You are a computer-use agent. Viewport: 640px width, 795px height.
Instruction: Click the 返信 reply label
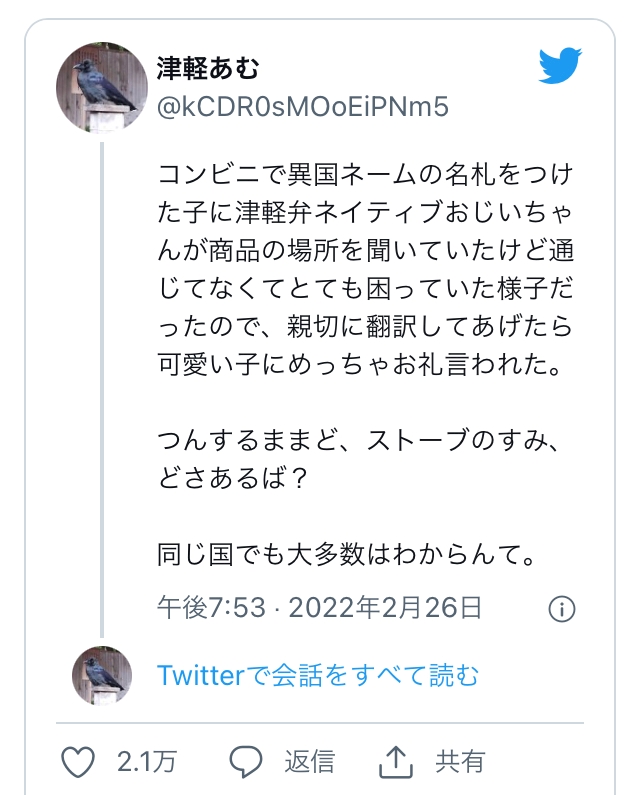[x=309, y=762]
